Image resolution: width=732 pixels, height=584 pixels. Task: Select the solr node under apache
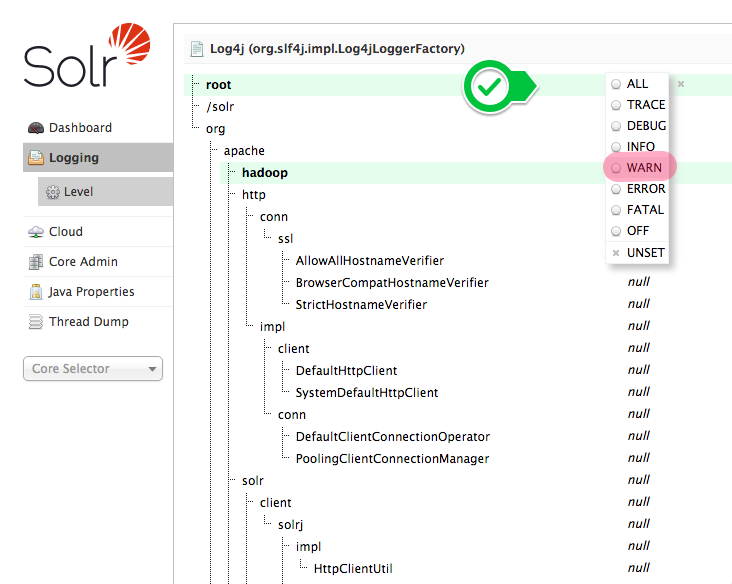pos(253,480)
